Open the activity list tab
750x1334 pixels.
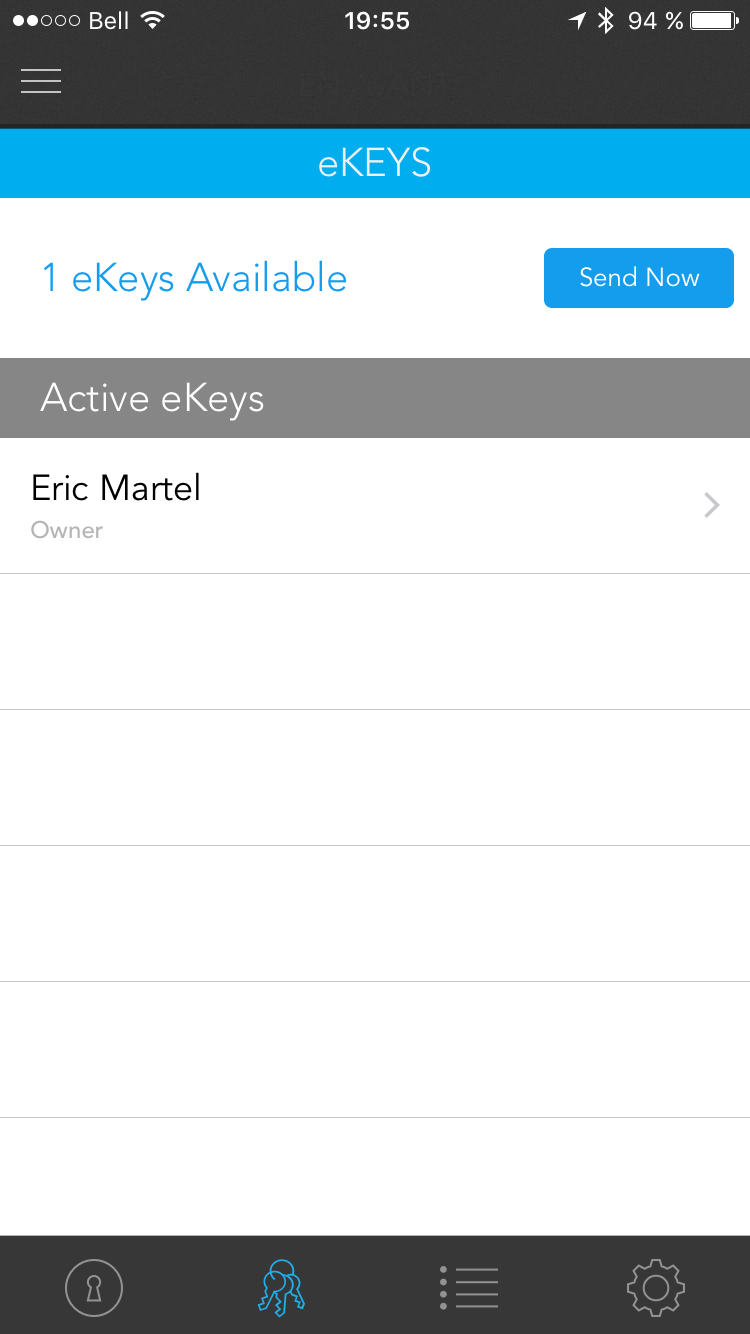point(469,1287)
